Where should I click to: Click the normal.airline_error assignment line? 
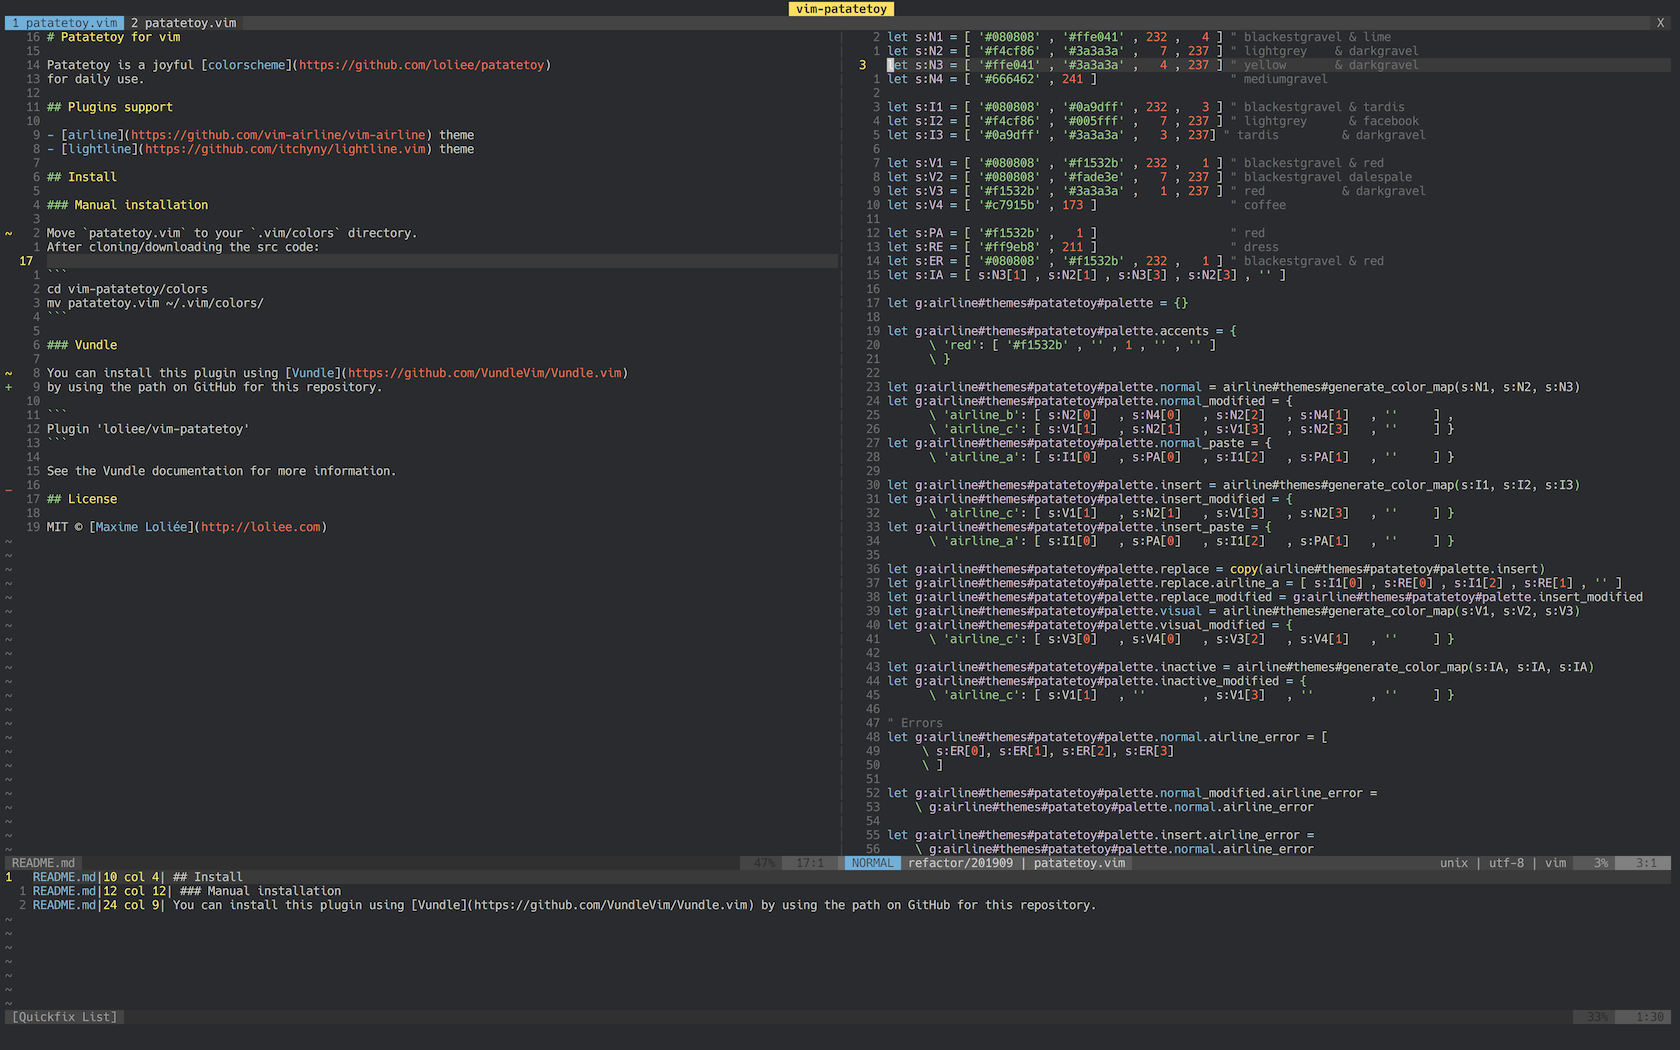(1108, 737)
